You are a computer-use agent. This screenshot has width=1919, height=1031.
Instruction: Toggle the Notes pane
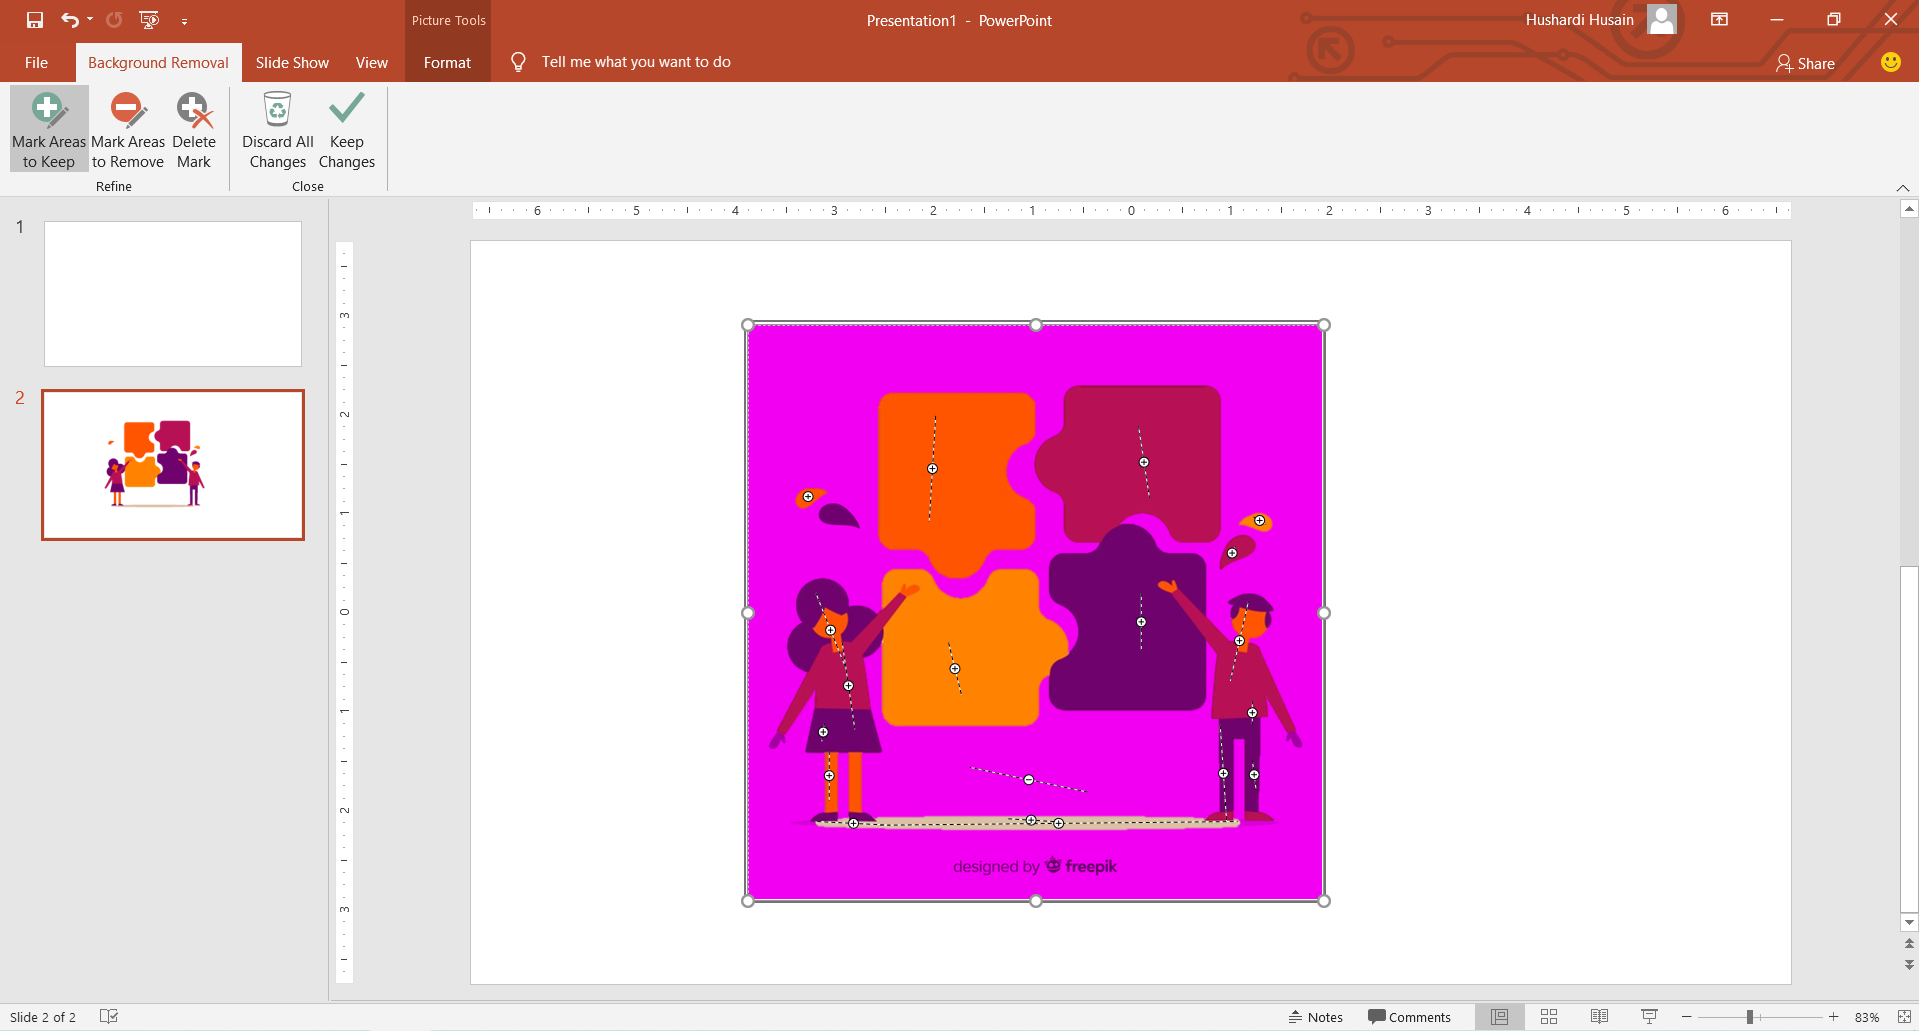[x=1315, y=1017]
